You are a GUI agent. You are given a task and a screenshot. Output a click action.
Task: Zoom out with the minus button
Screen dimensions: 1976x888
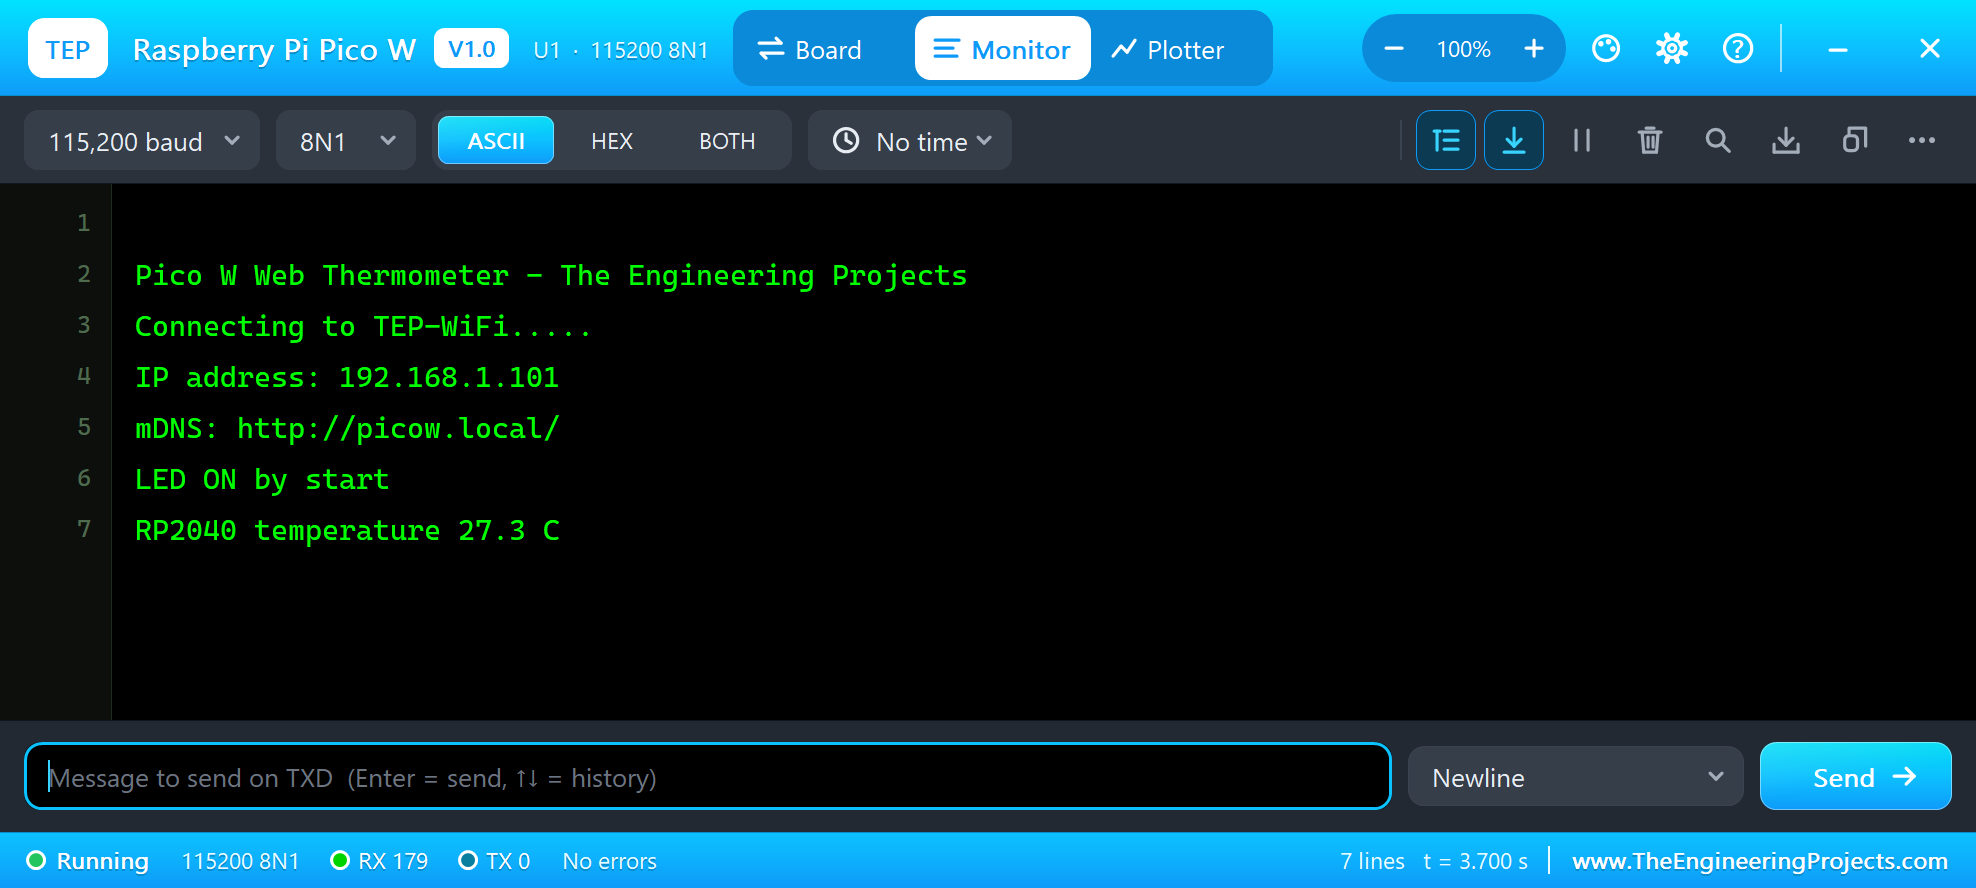click(x=1394, y=49)
